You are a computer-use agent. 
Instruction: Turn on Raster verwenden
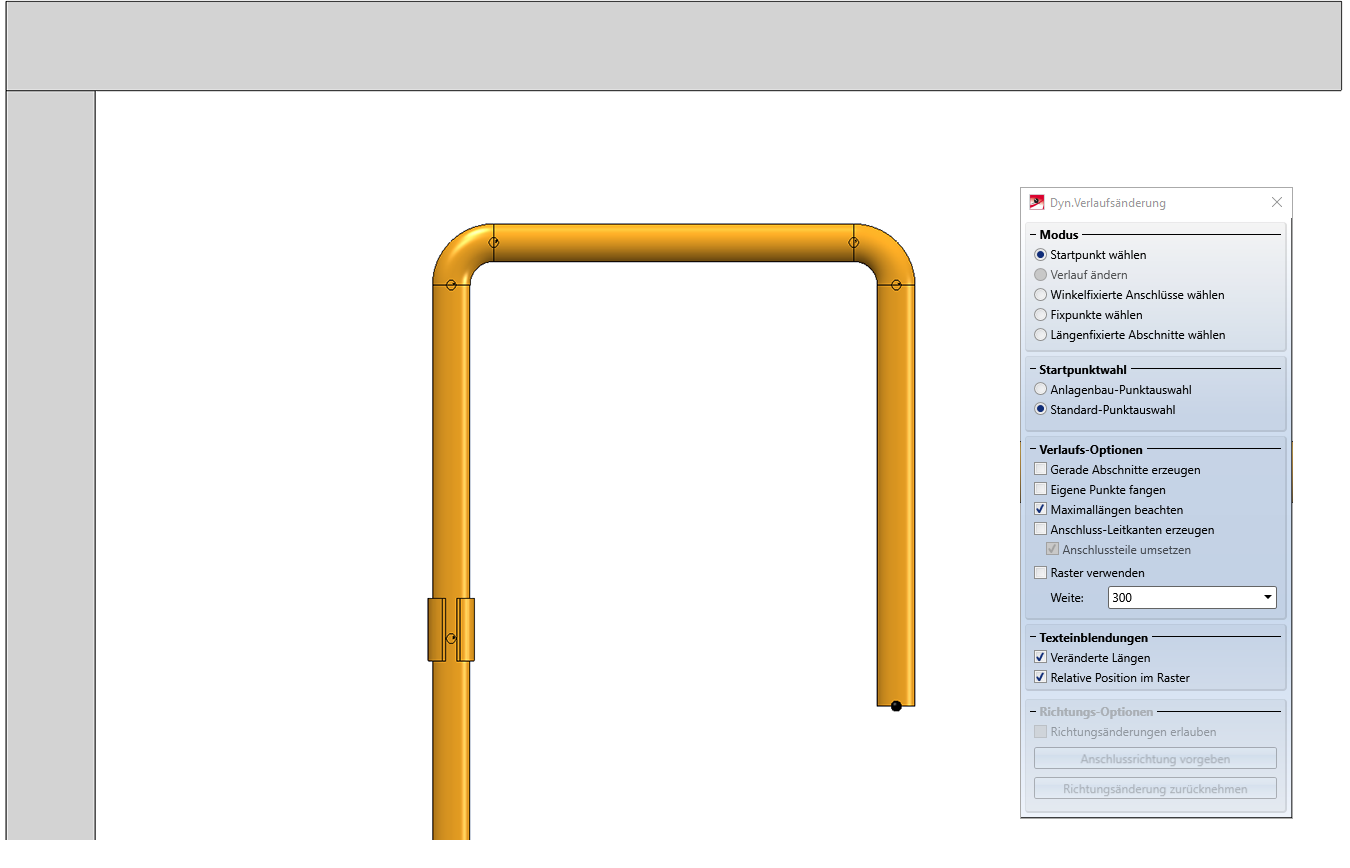coord(1041,573)
